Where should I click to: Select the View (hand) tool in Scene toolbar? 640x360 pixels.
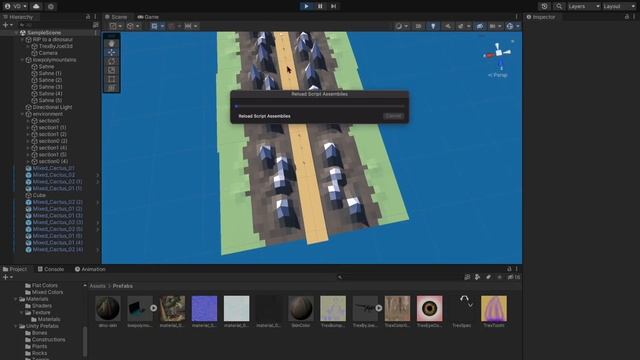(x=111, y=43)
